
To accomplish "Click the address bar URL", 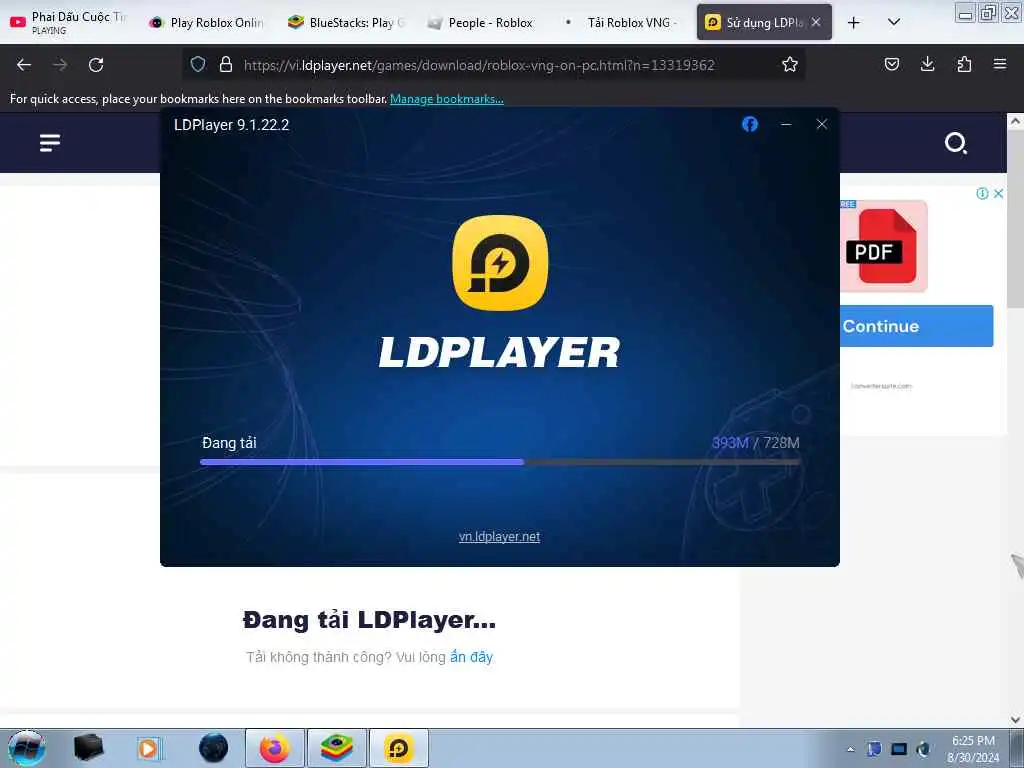I will [479, 65].
